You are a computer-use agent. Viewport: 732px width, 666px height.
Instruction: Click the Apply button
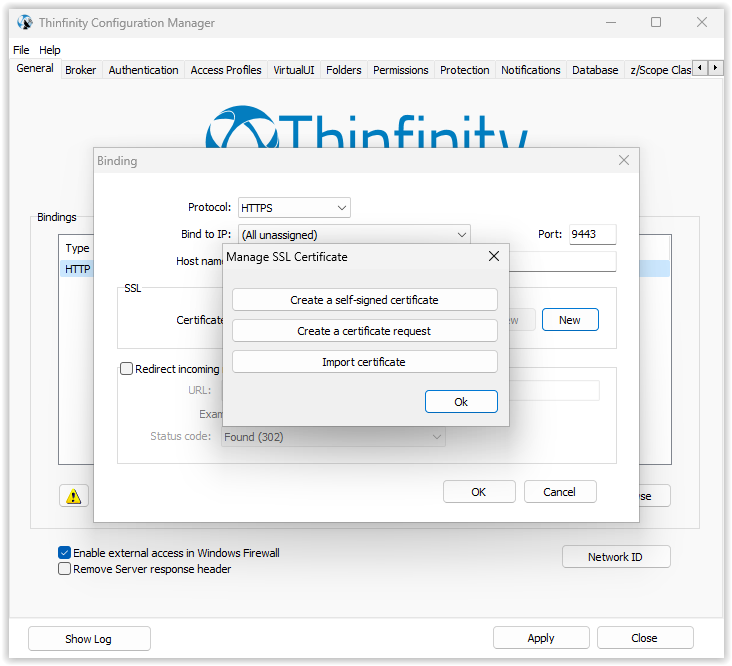click(x=541, y=638)
